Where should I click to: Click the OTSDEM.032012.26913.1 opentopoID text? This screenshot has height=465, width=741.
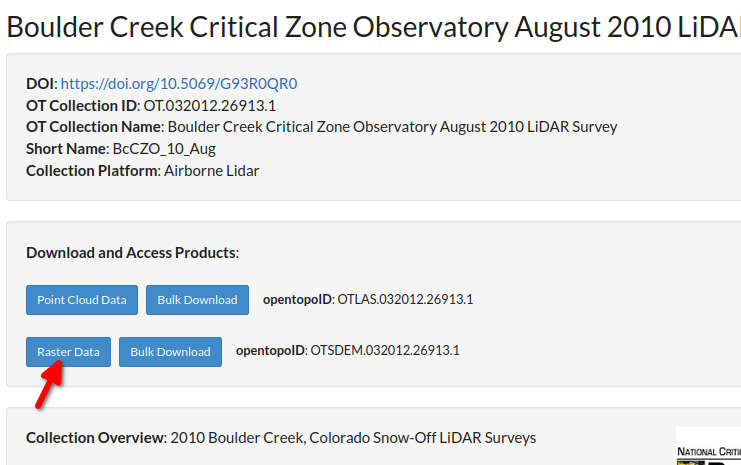pos(385,350)
